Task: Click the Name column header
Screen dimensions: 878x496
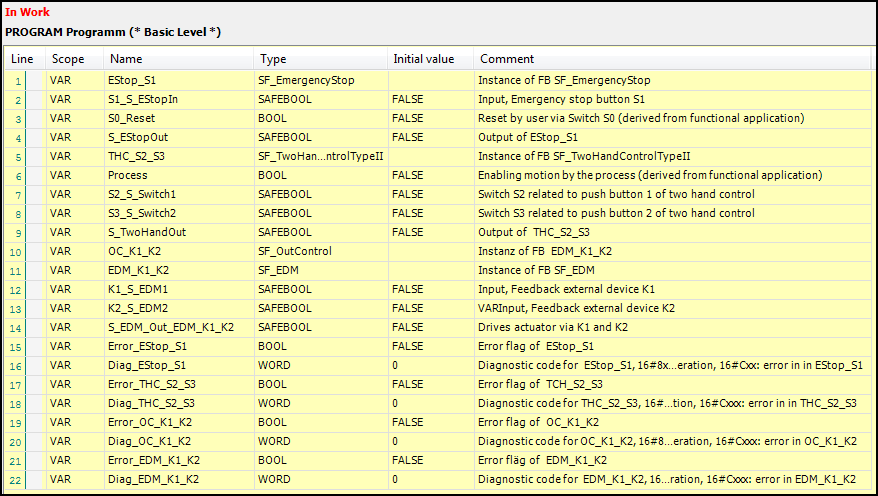Action: coord(176,59)
